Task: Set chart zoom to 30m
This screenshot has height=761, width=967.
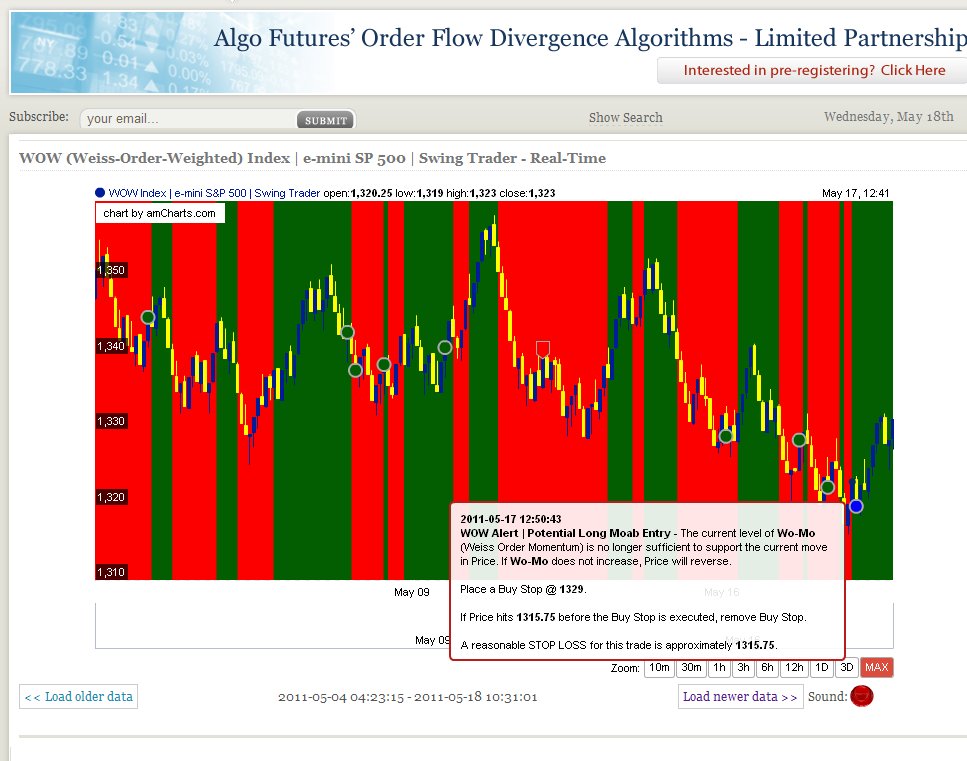Action: [691, 667]
